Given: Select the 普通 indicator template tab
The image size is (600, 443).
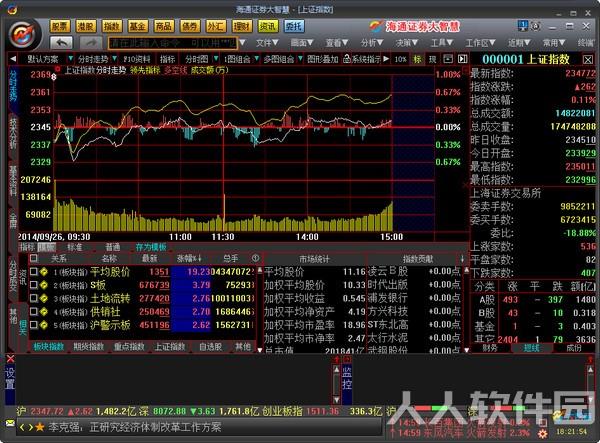Looking at the screenshot, I should click(x=112, y=247).
